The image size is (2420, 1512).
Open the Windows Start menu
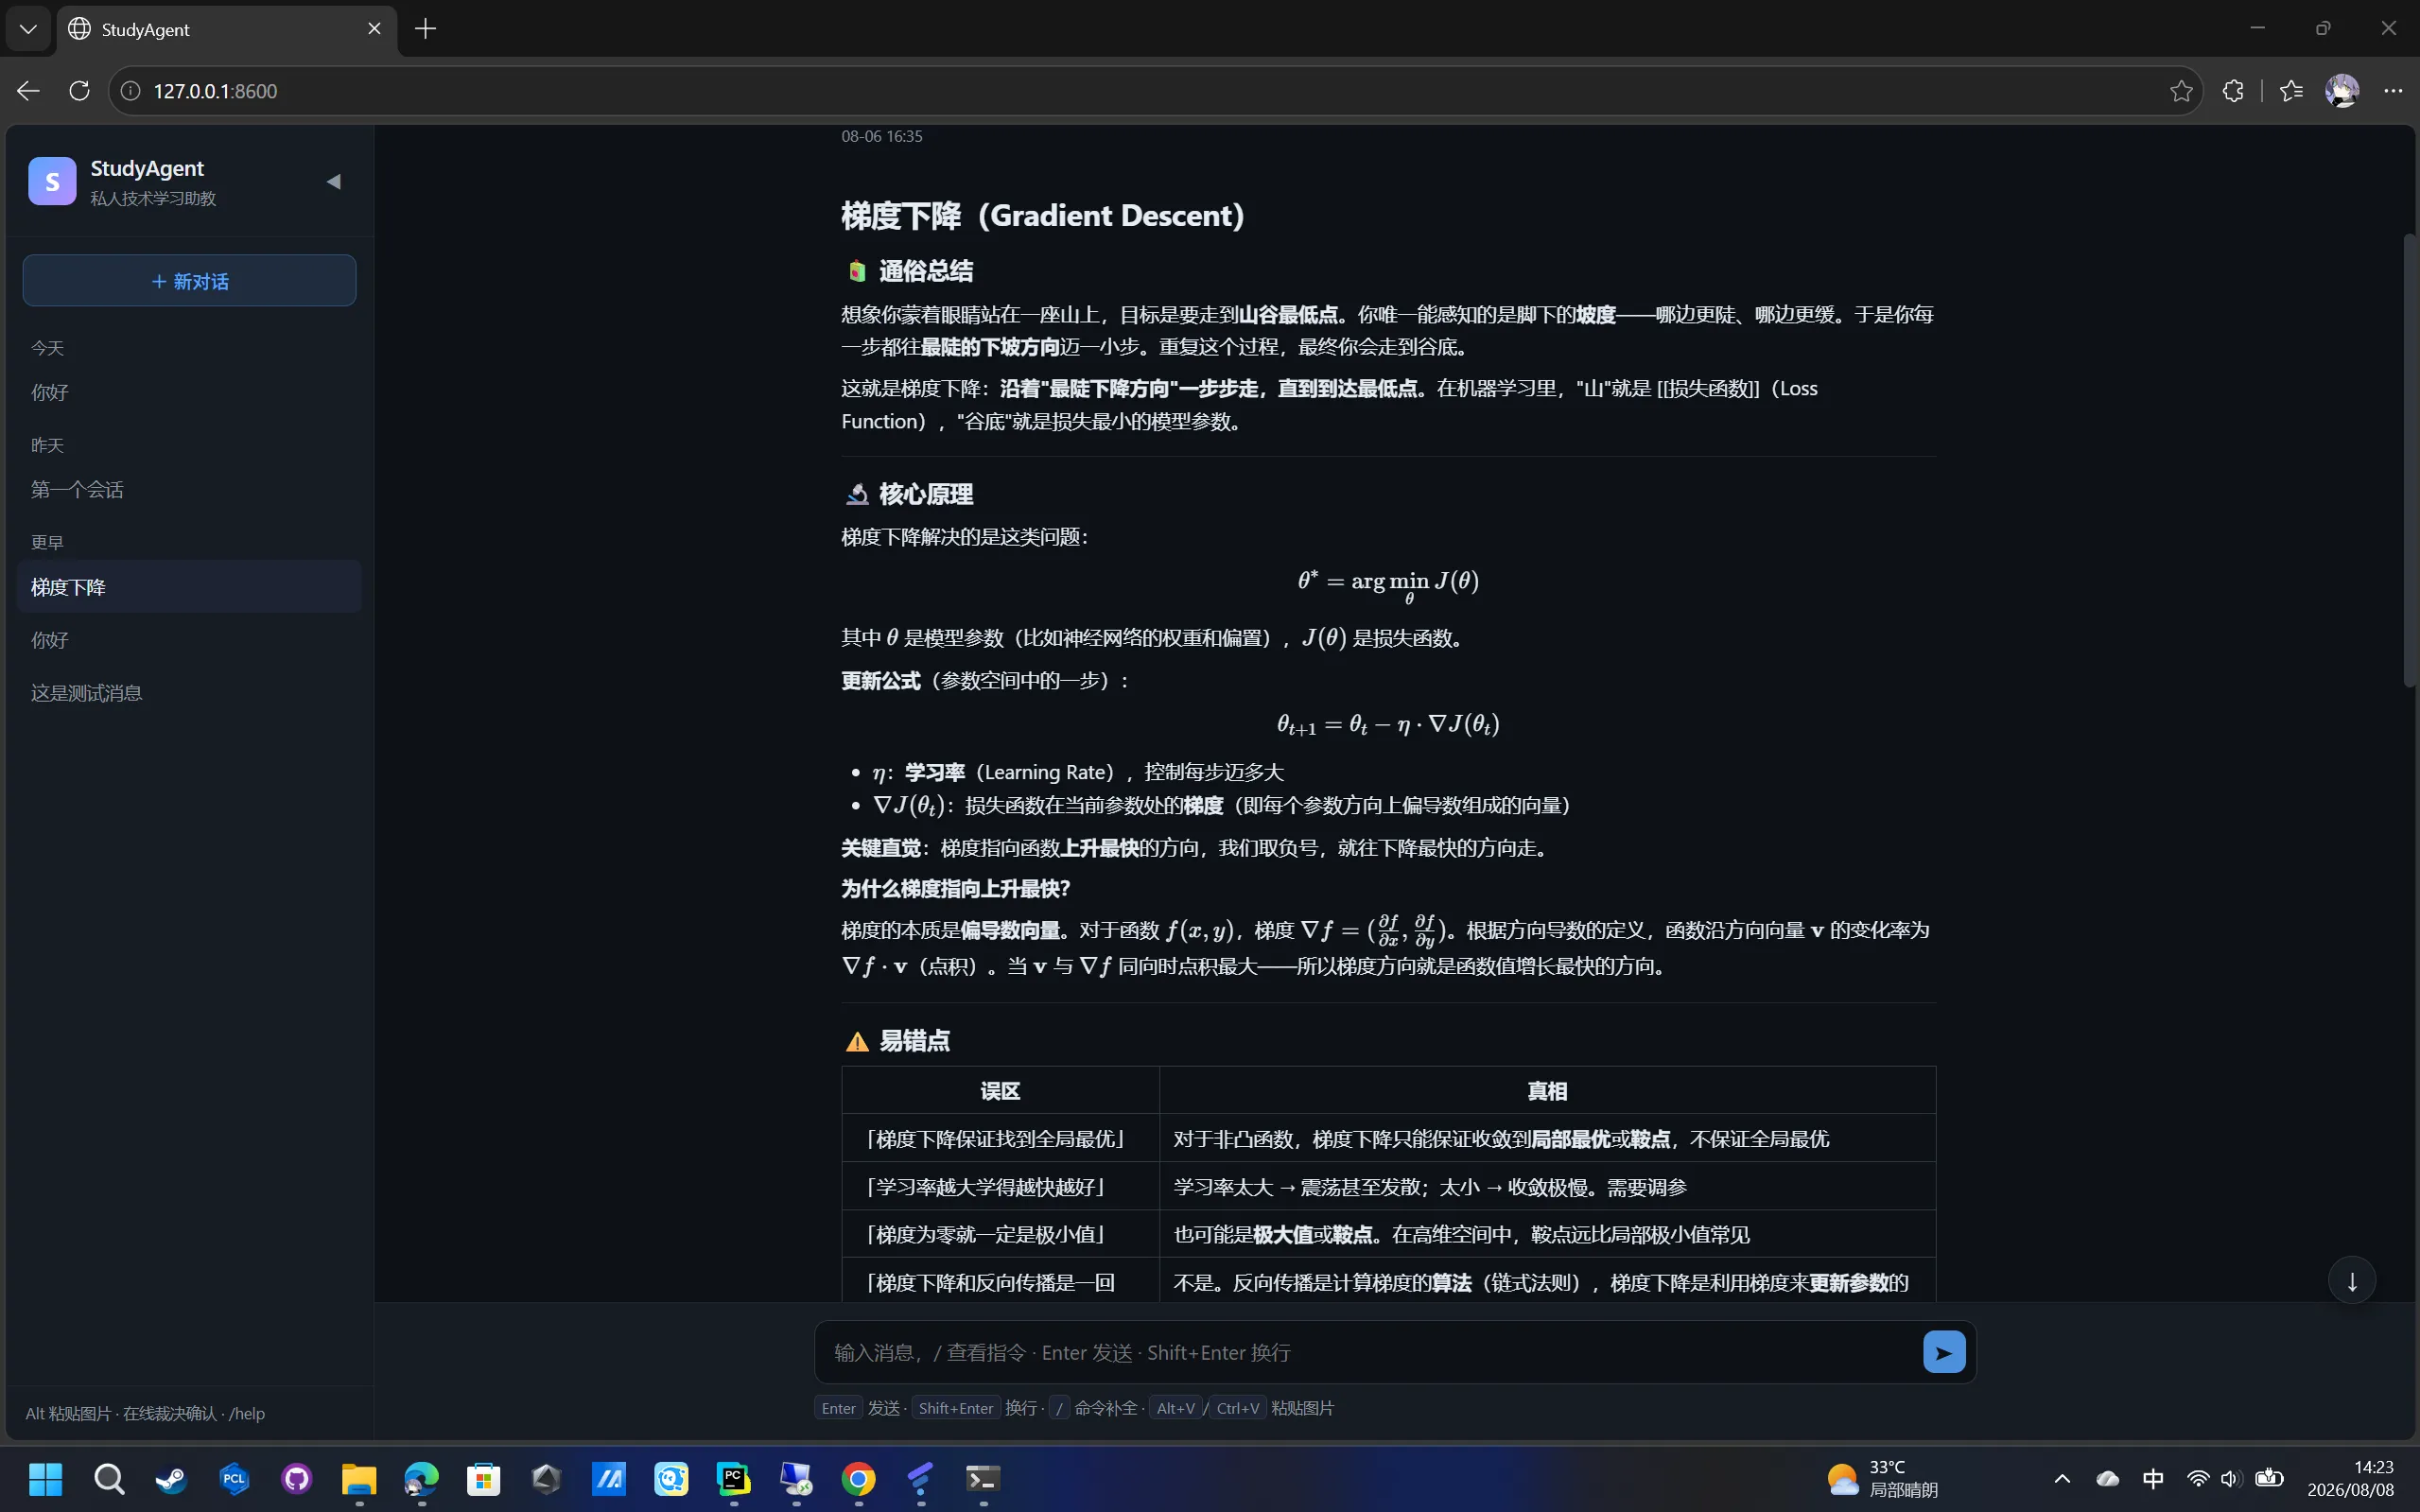(46, 1478)
